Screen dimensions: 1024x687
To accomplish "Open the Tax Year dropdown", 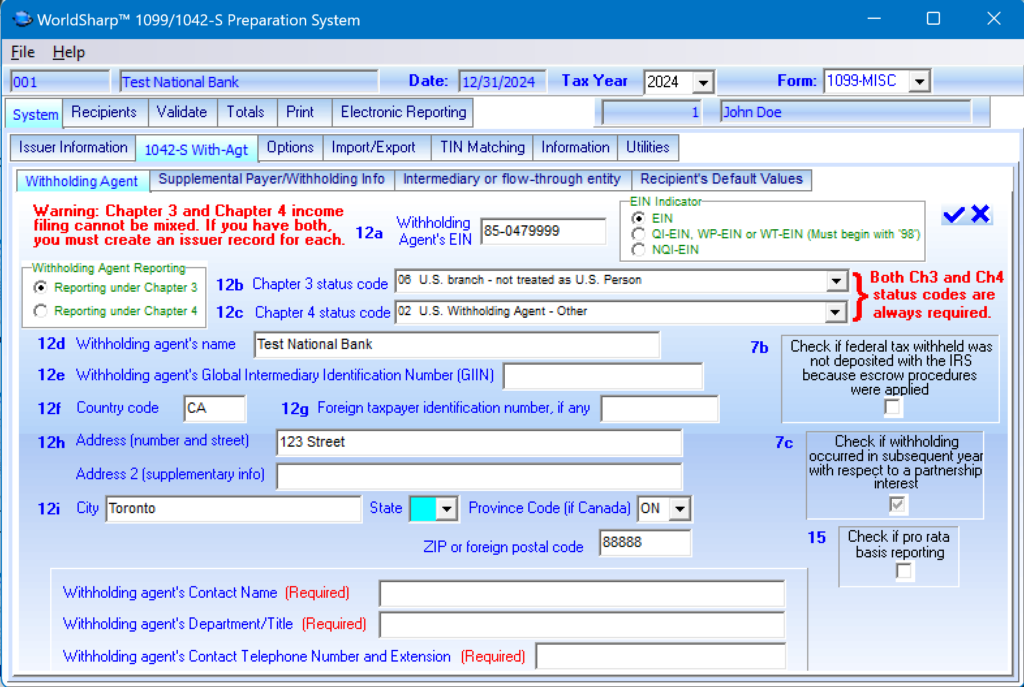I will 703,82.
